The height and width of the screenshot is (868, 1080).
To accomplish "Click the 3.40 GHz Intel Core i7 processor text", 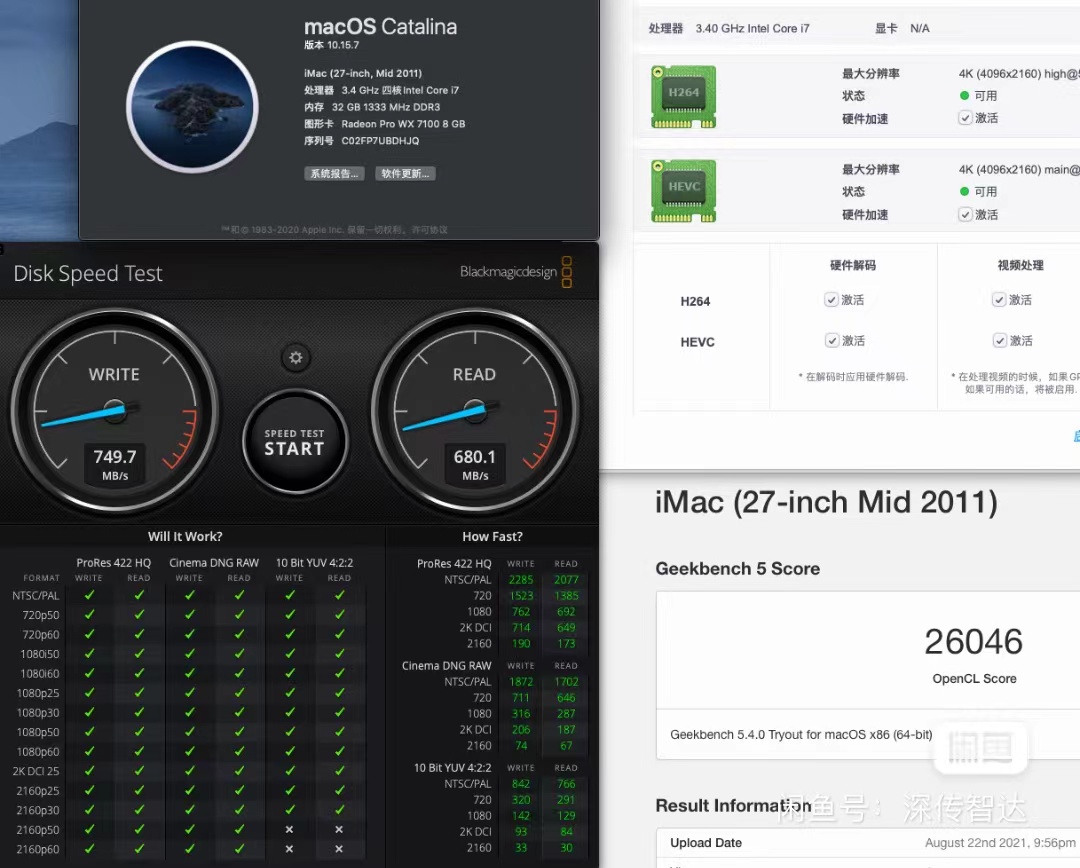I will pyautogui.click(x=752, y=28).
